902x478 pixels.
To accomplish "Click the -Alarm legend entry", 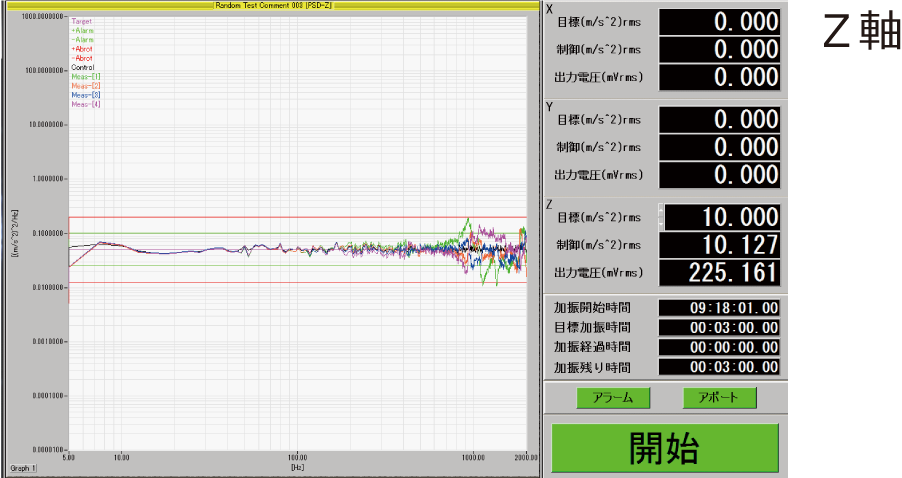I will tap(83, 40).
